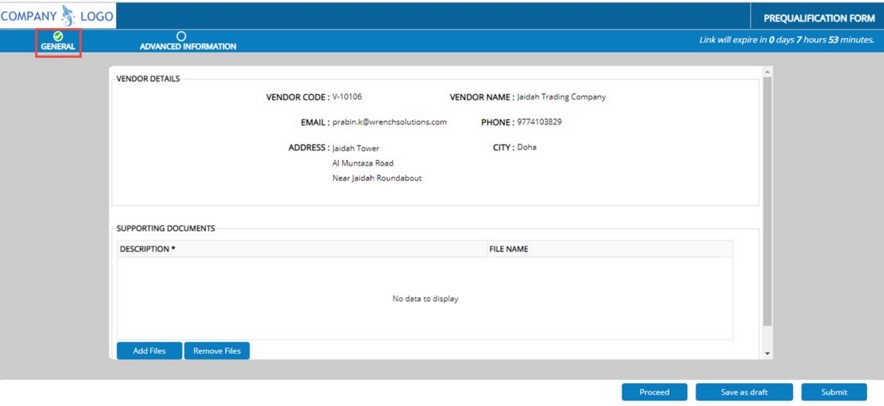Click the Add Files button
This screenshot has height=406, width=884.
point(149,351)
